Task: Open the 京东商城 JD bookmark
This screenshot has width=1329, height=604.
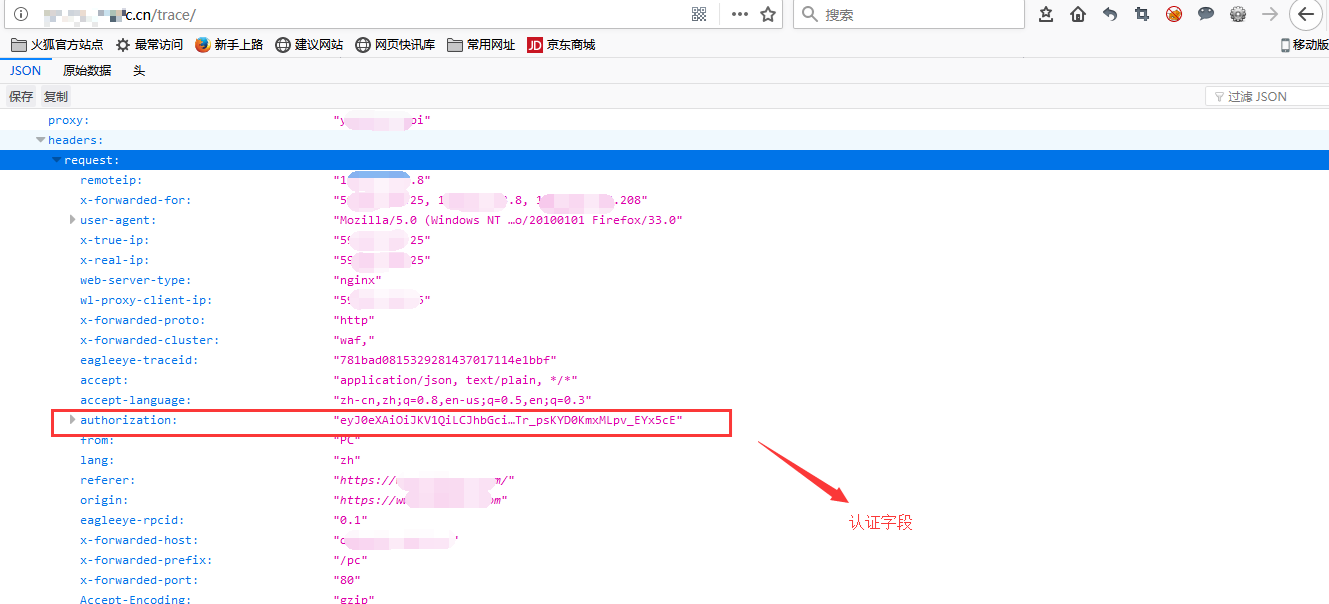Action: pos(561,44)
